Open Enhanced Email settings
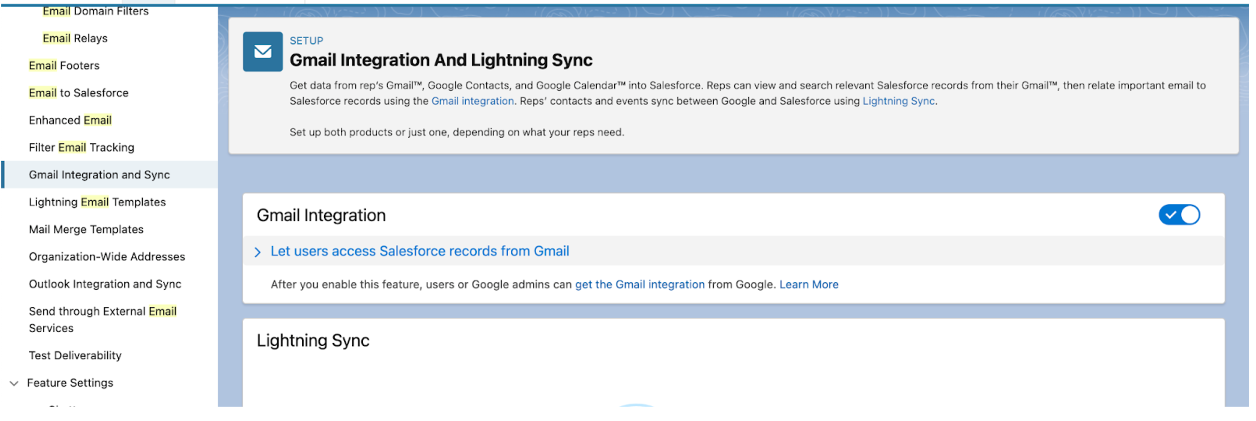 (x=70, y=120)
